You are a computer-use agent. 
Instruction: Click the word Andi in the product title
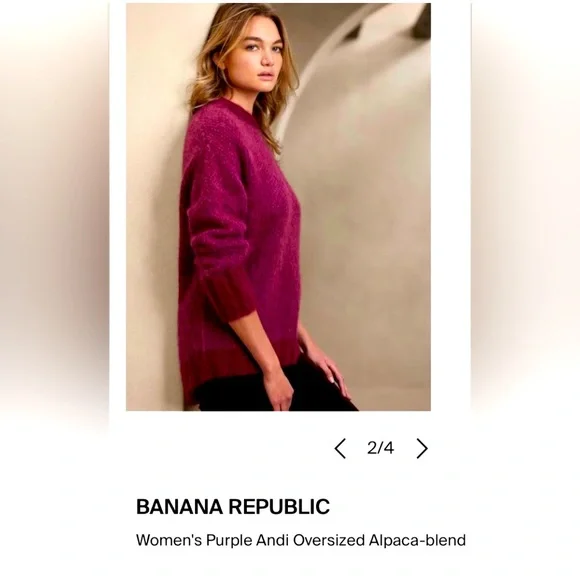click(273, 540)
